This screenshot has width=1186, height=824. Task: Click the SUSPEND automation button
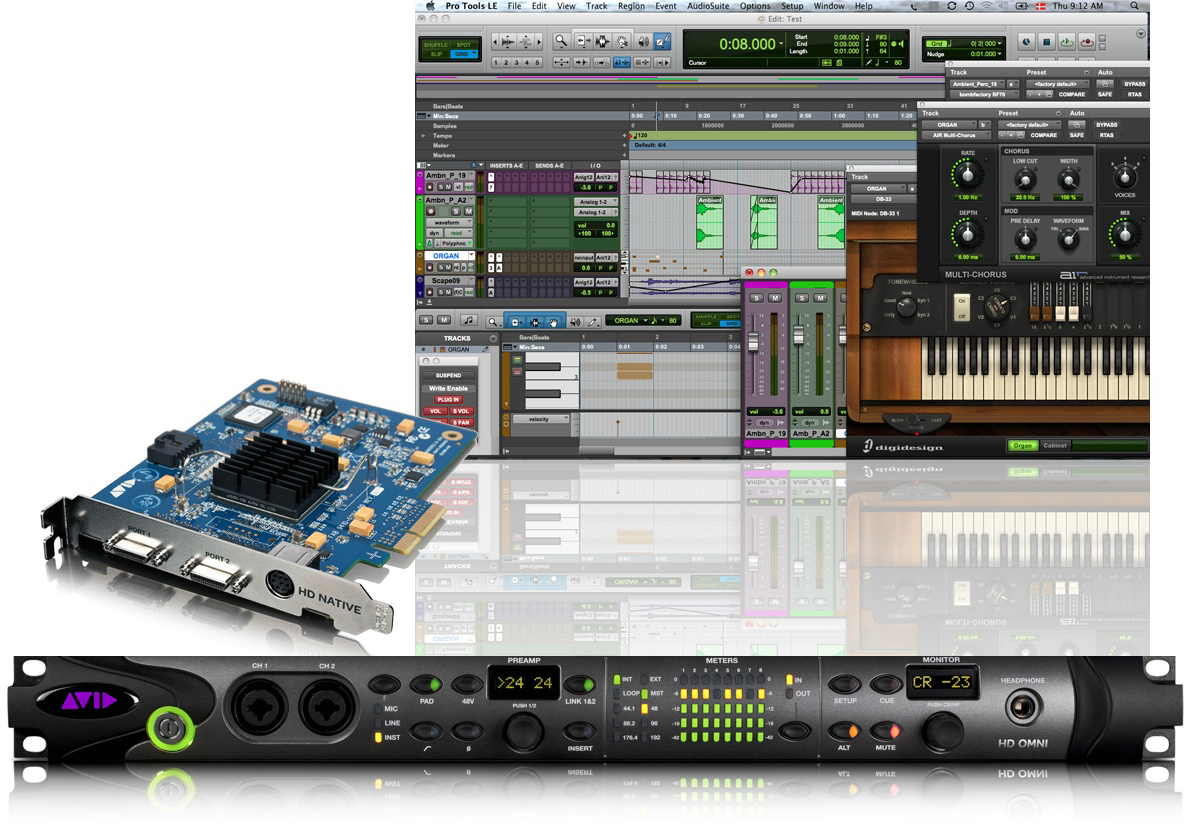(448, 375)
